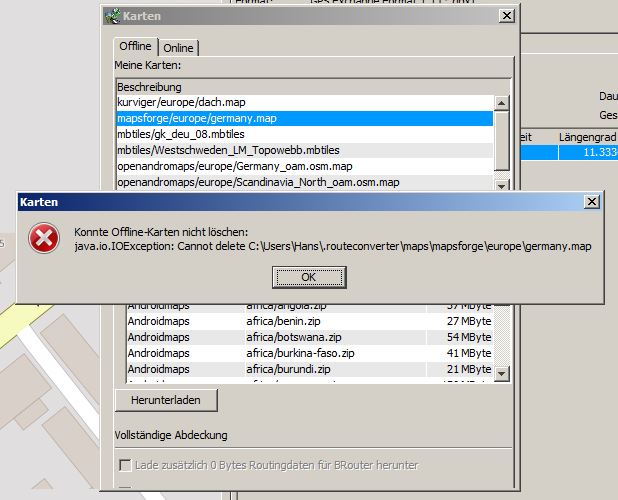The image size is (618, 500).
Task: Close the Karten maps window
Action: 507,16
